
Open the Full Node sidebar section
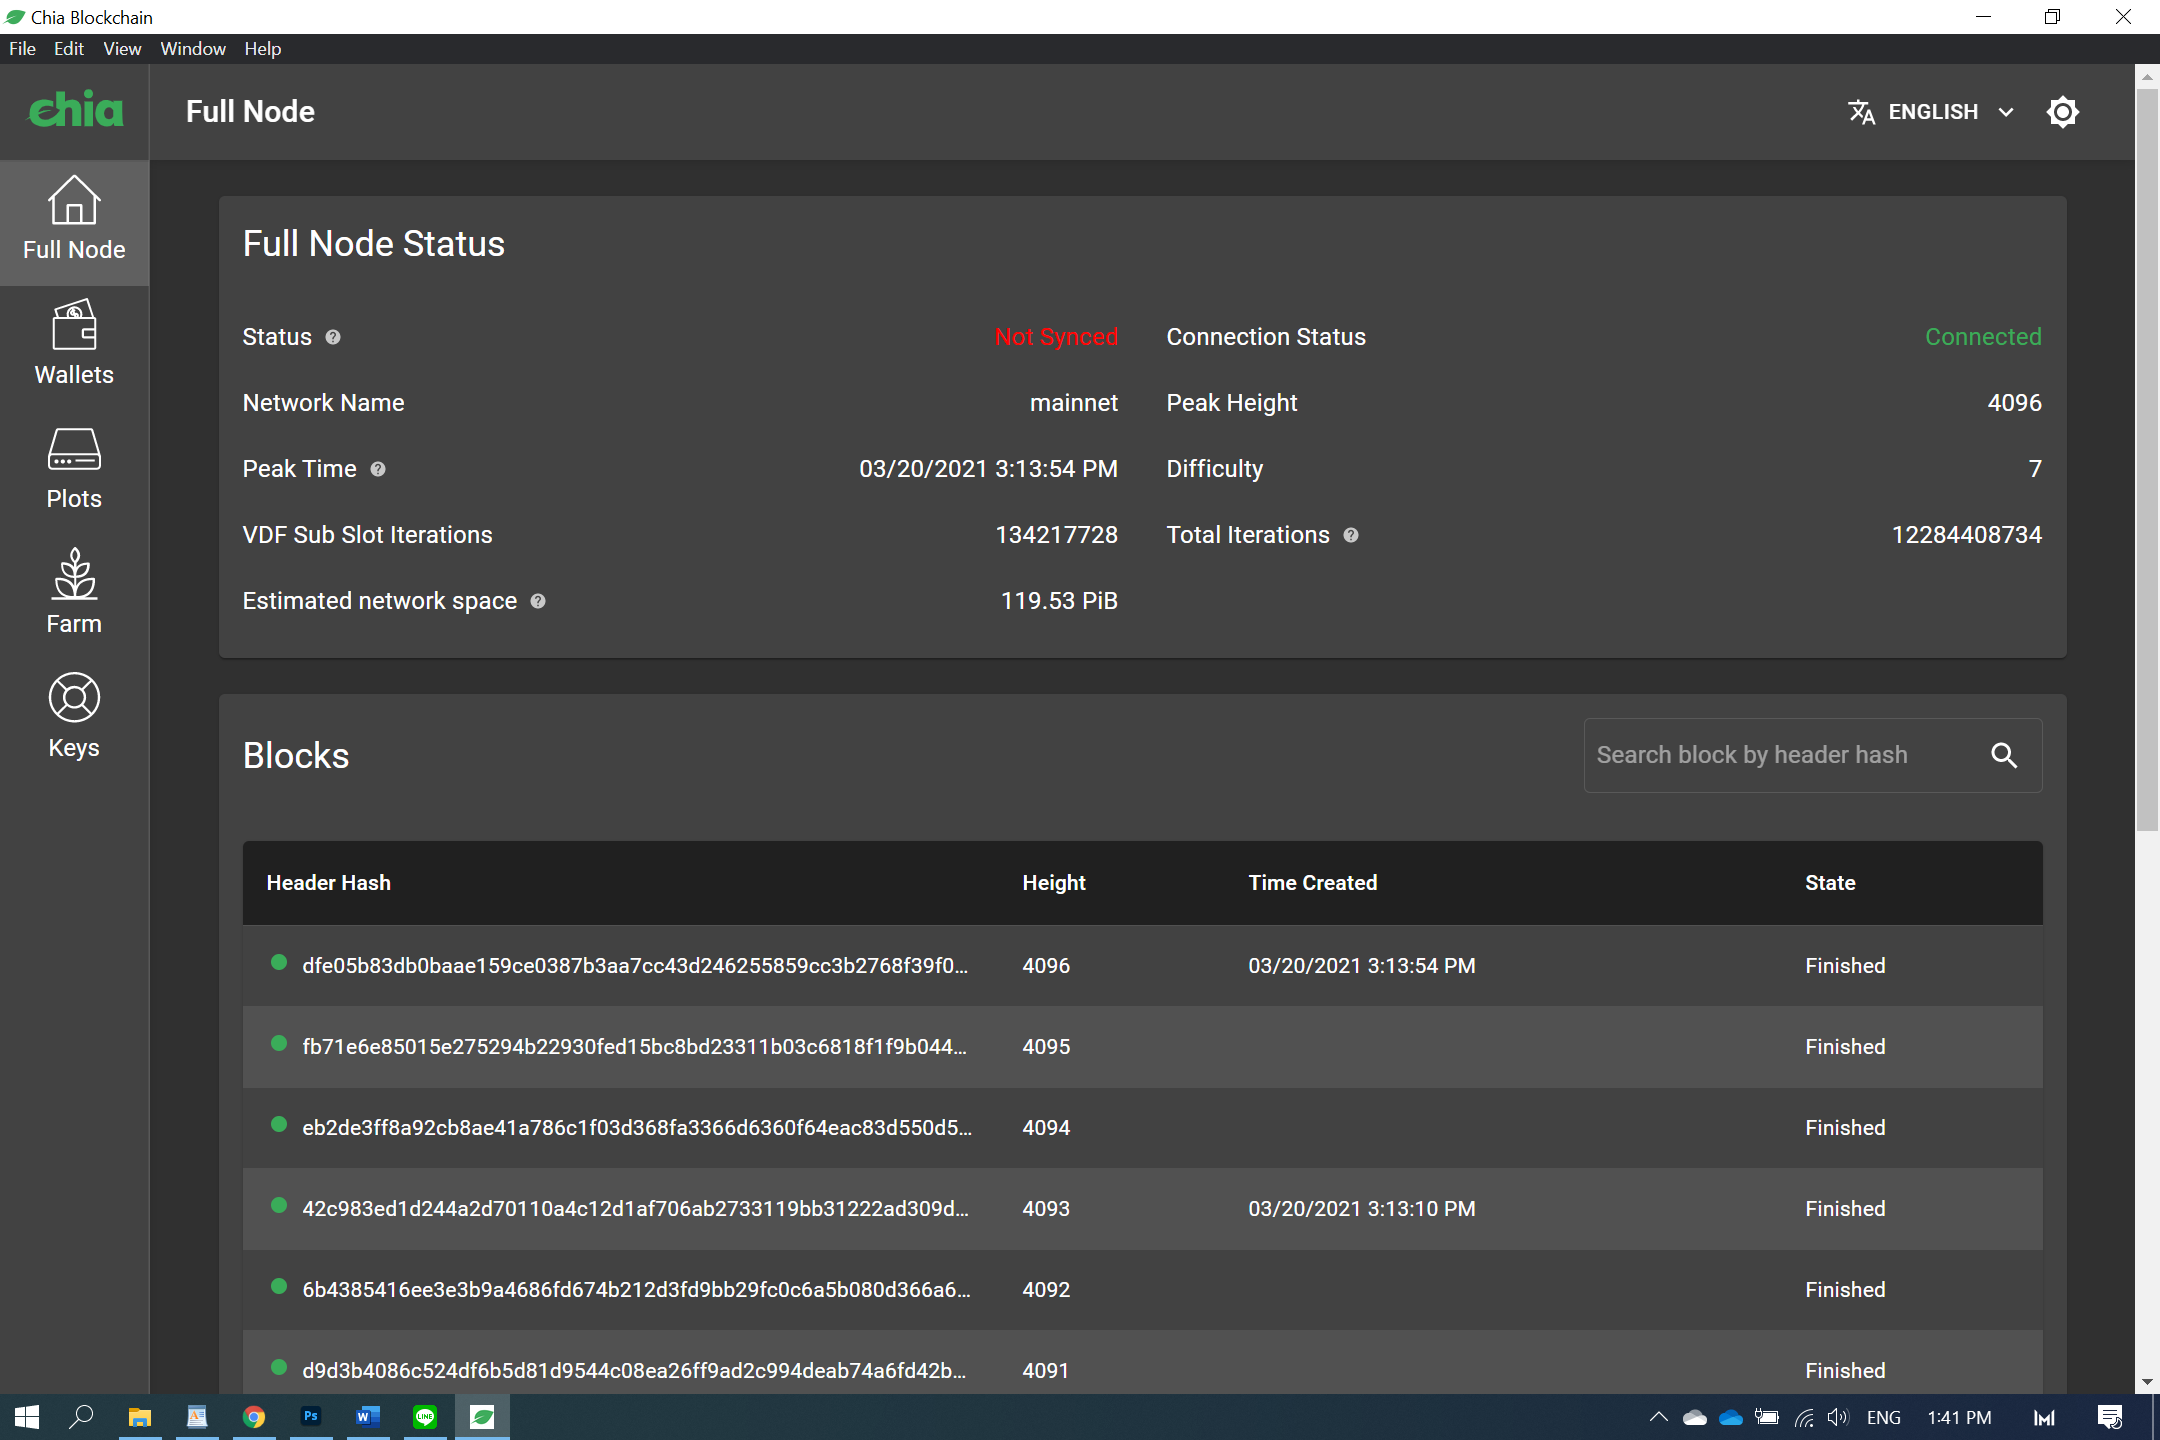point(74,222)
